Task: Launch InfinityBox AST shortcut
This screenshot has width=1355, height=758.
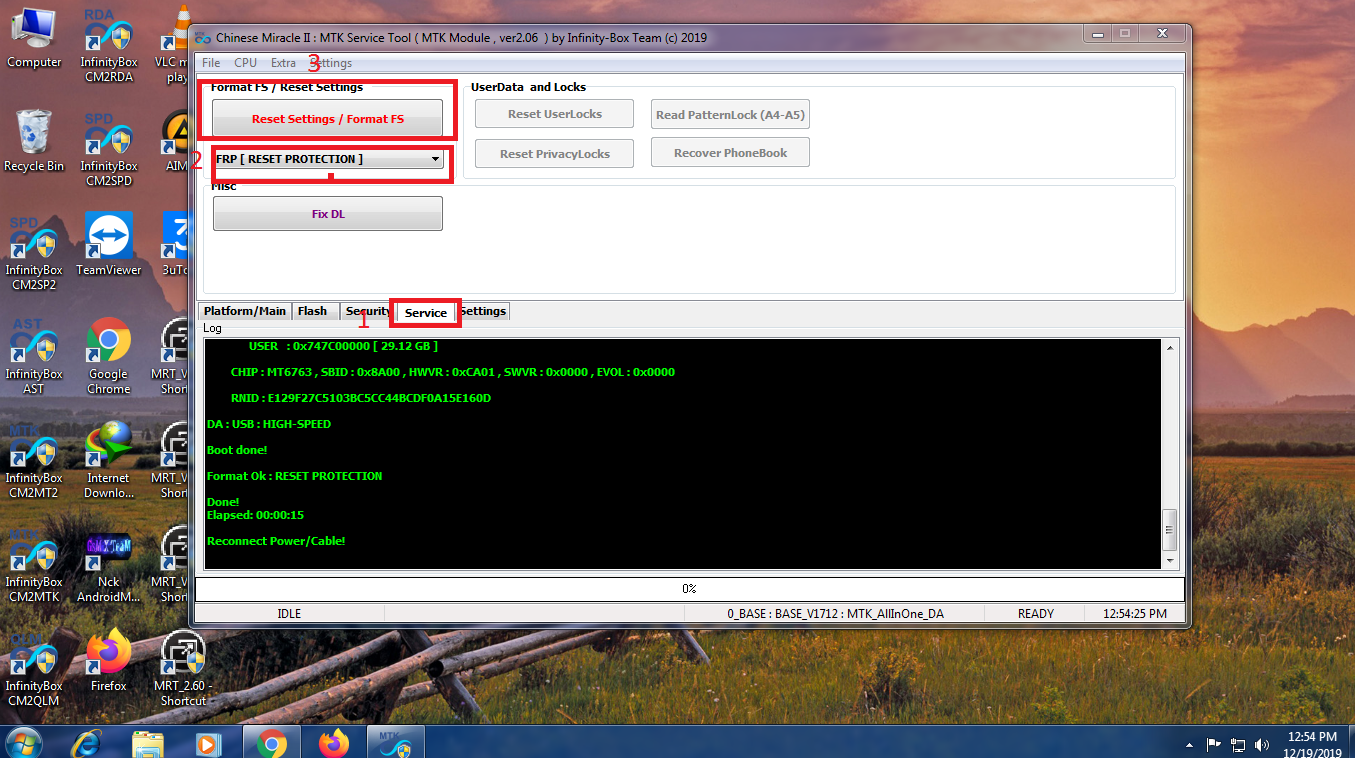Action: [x=34, y=356]
